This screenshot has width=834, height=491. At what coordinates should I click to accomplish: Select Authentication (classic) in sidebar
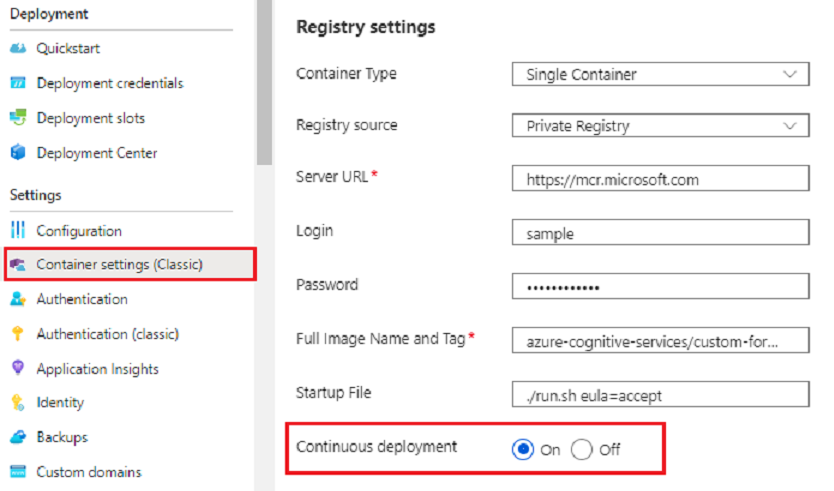(x=107, y=334)
